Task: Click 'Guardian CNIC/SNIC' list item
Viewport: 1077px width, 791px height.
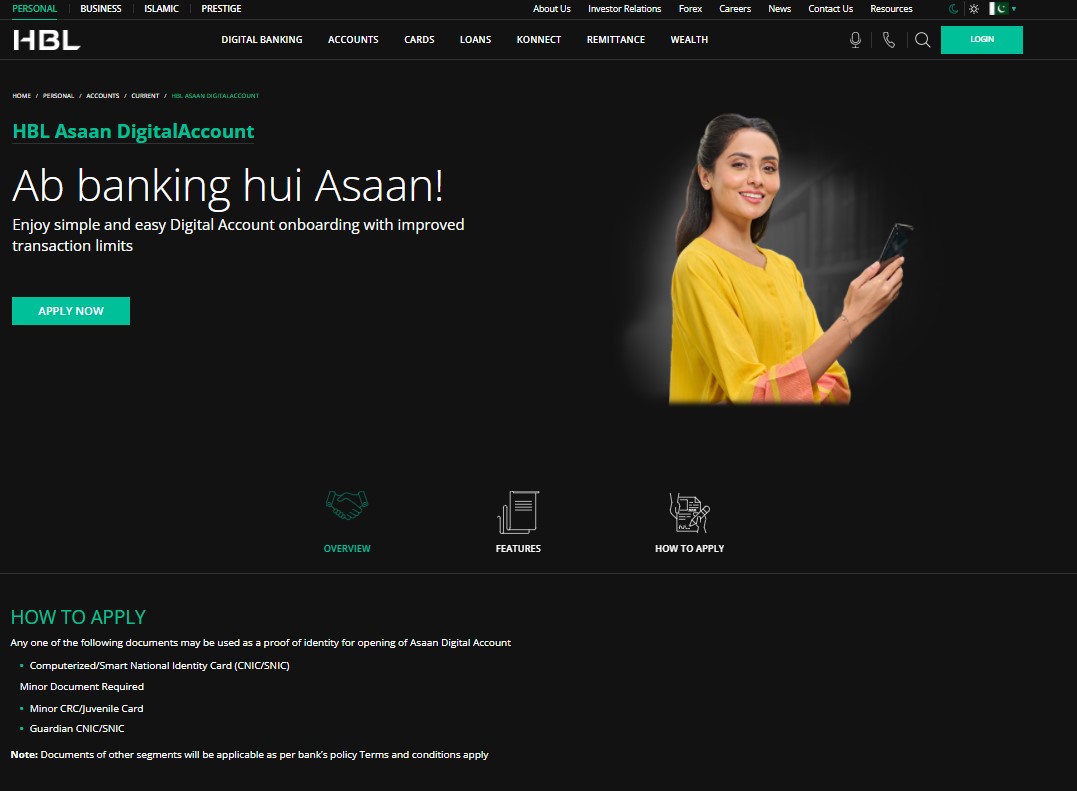Action: click(x=77, y=729)
